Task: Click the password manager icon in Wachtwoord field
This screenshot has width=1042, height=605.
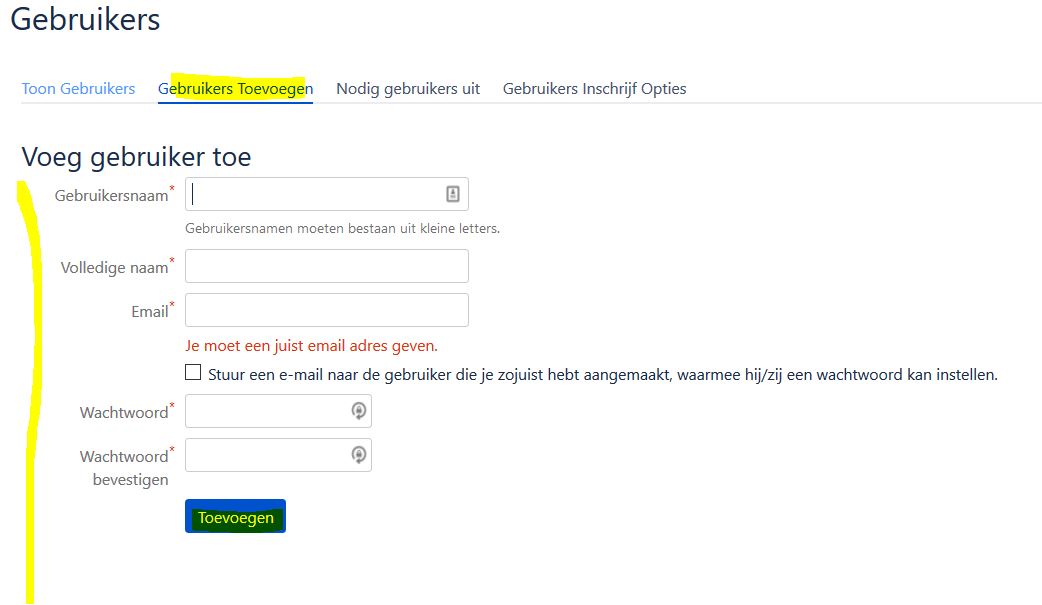Action: 359,411
